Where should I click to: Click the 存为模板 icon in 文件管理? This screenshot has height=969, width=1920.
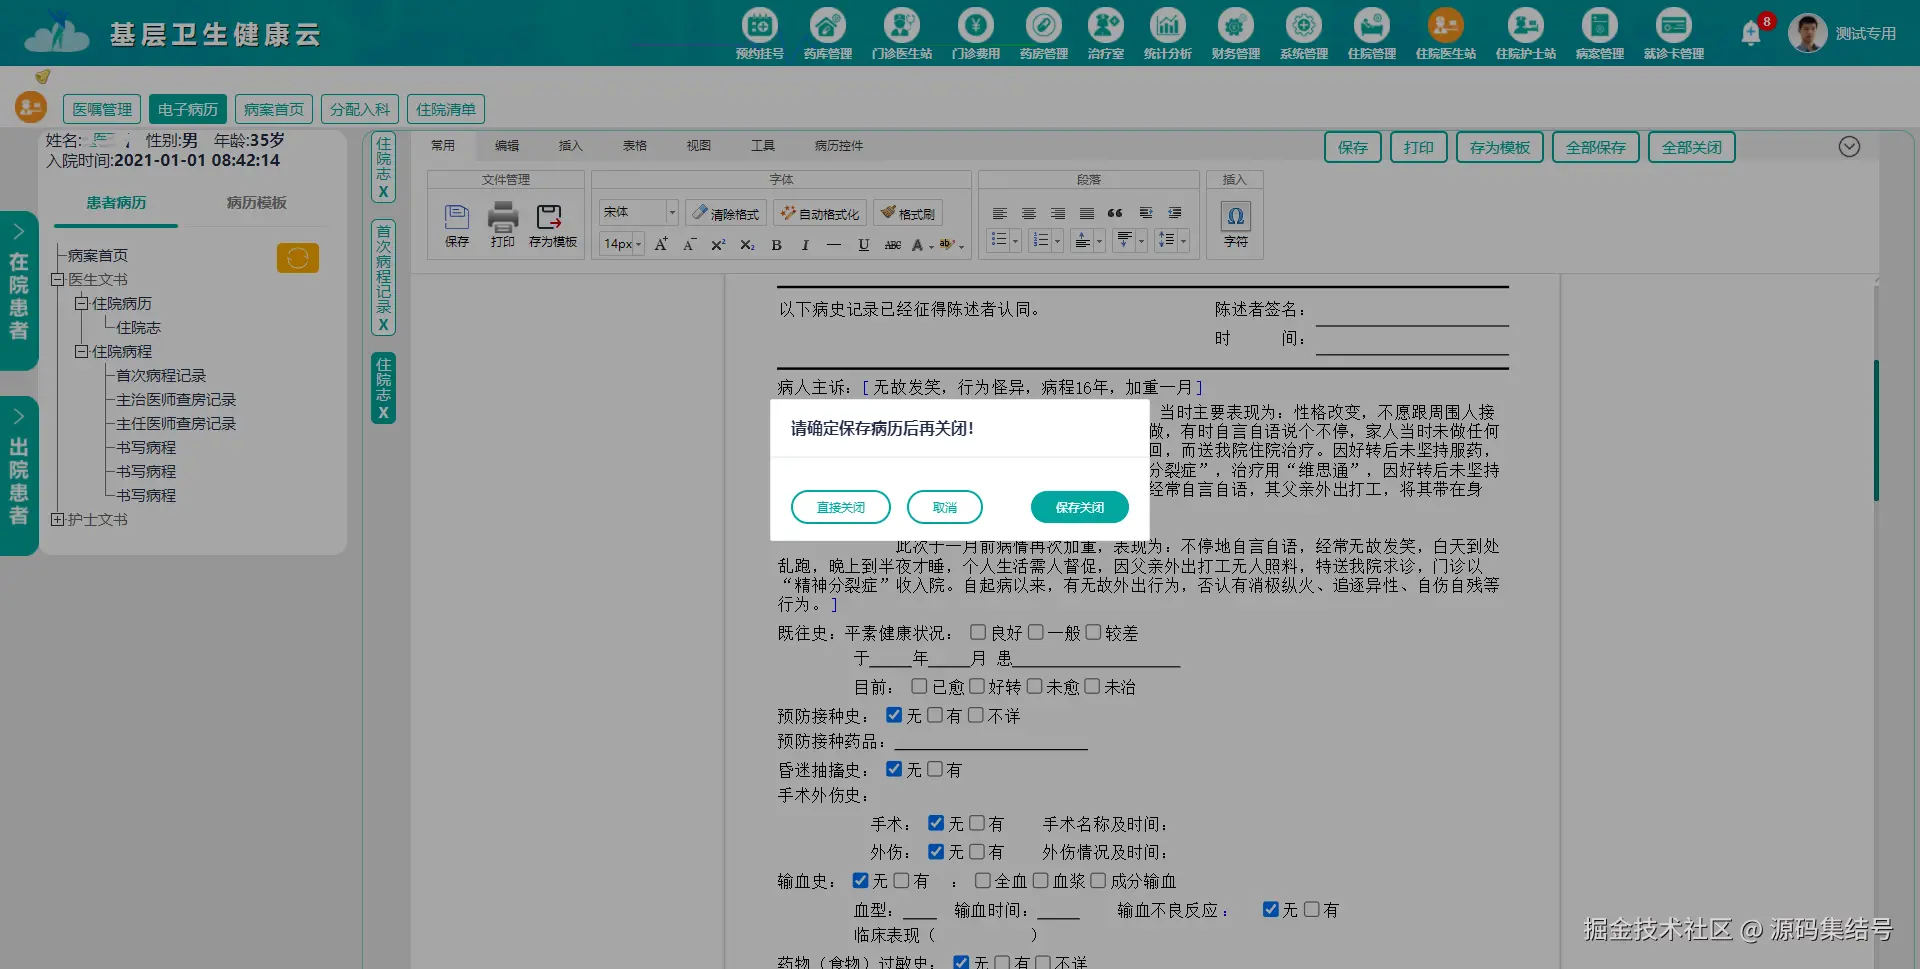[x=550, y=216]
